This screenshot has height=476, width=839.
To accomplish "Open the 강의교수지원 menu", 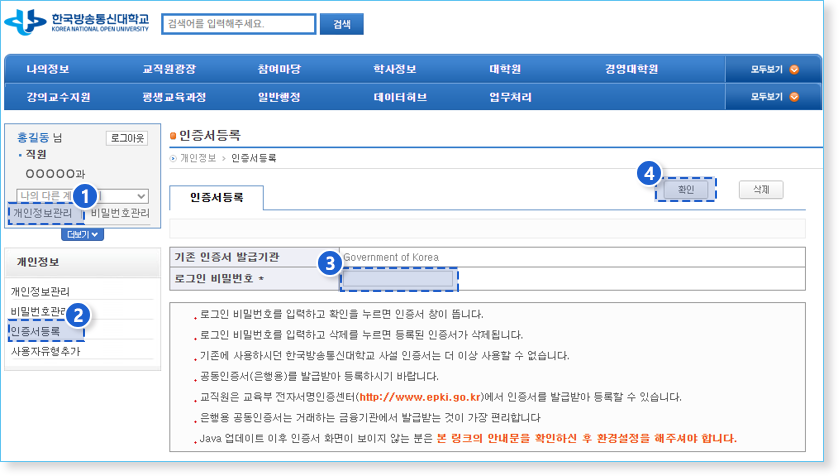I will (58, 97).
